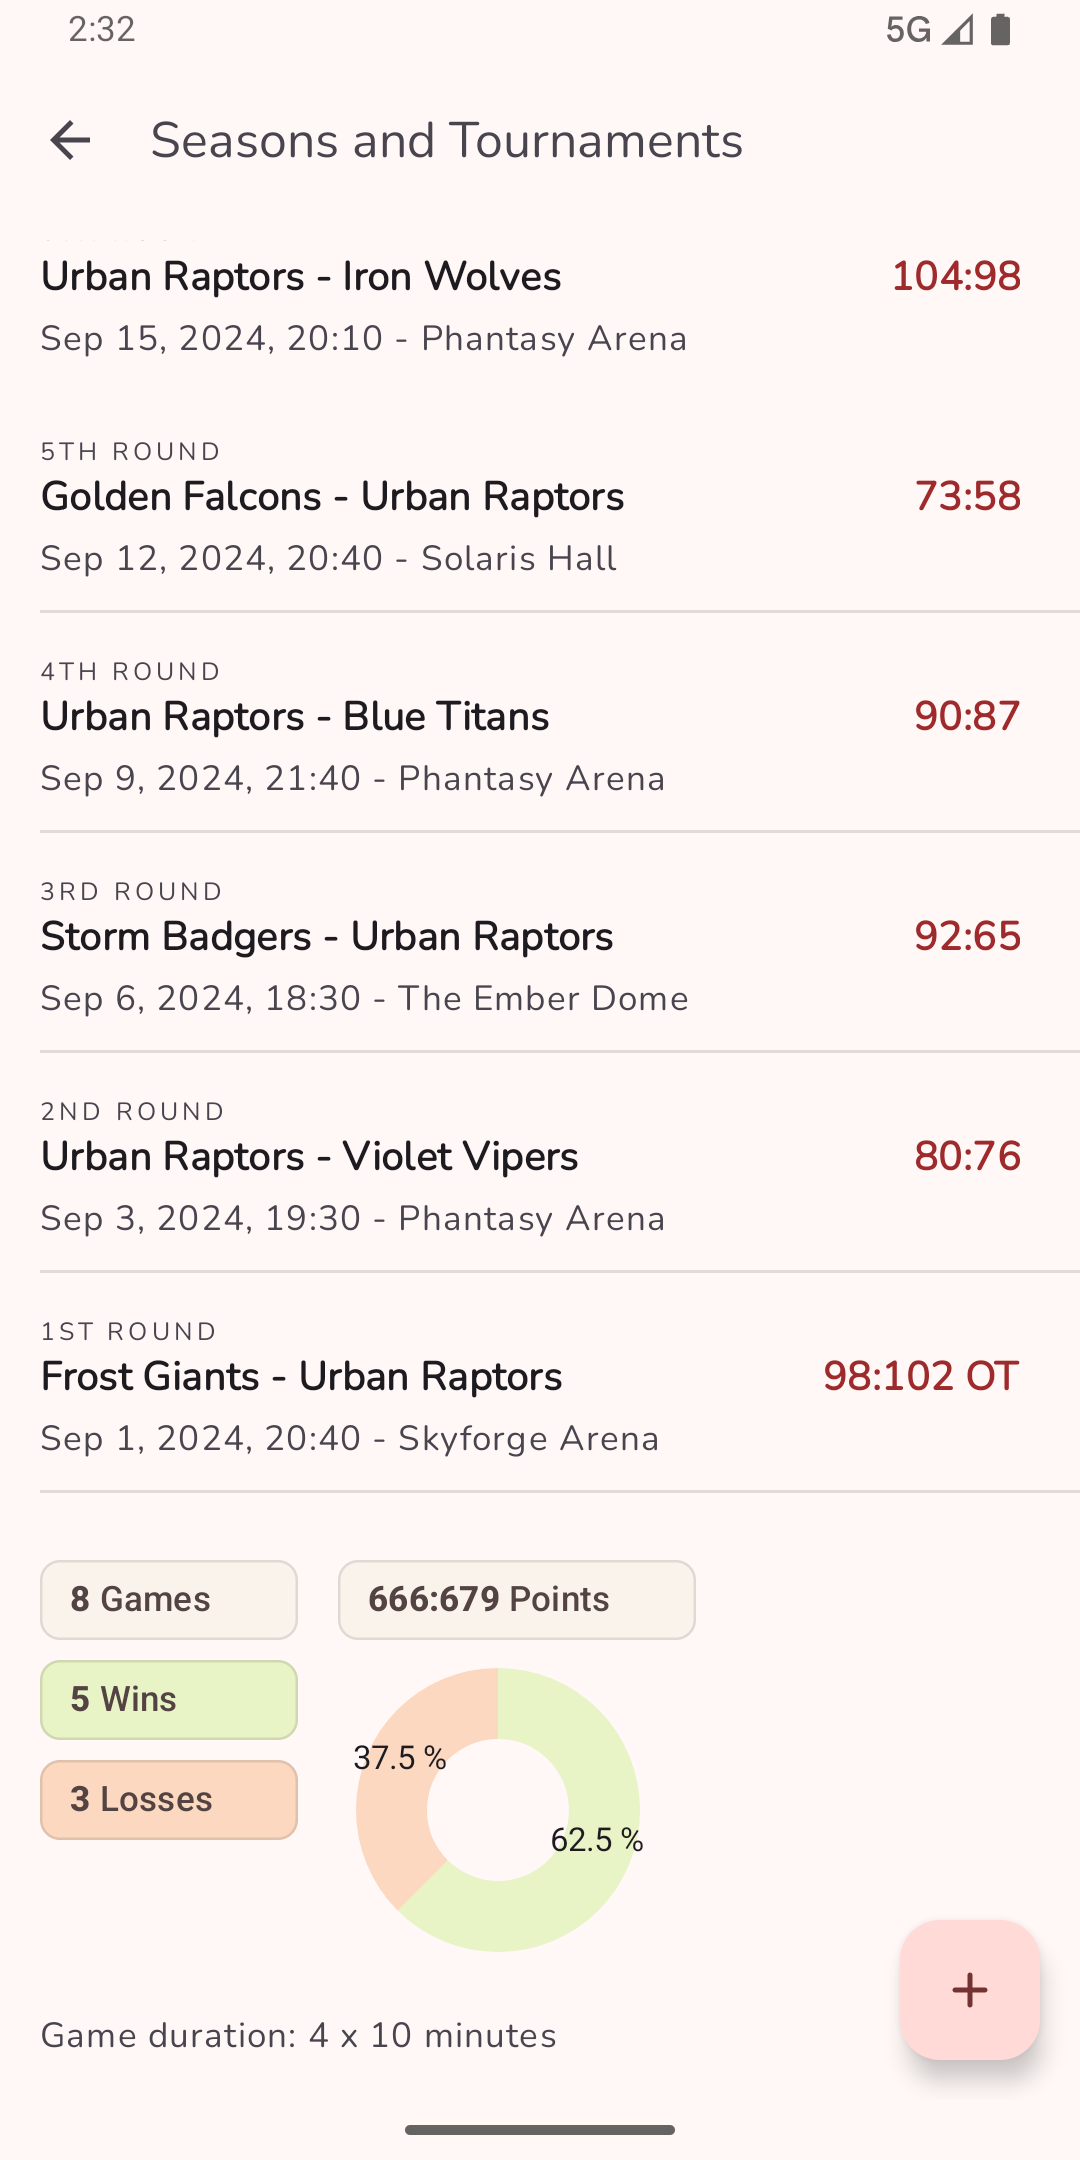The width and height of the screenshot is (1080, 2160).
Task: Open Storm Badgers - Urban Raptors game
Action: coord(400,960)
